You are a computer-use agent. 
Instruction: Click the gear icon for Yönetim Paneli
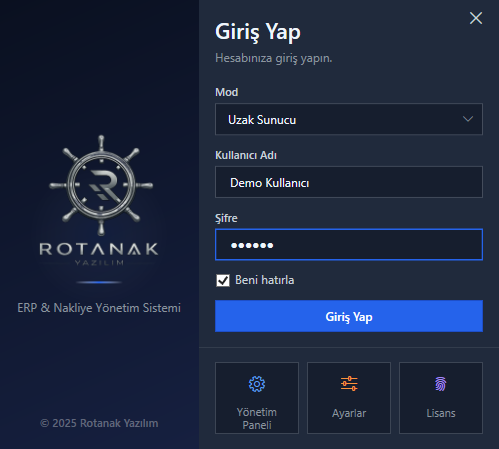click(x=257, y=384)
